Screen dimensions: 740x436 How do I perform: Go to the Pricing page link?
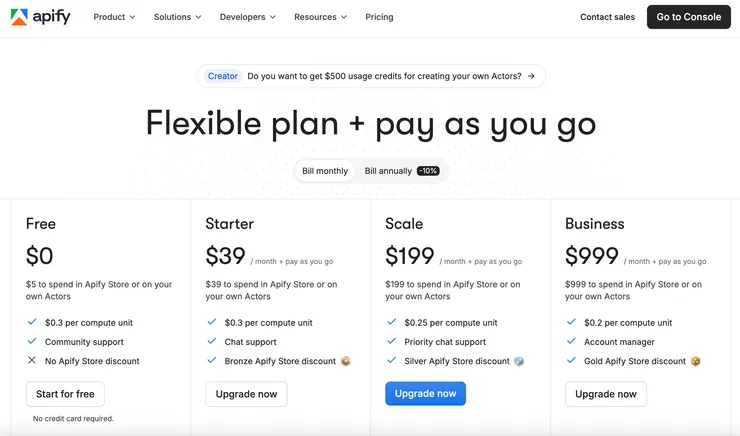[379, 17]
